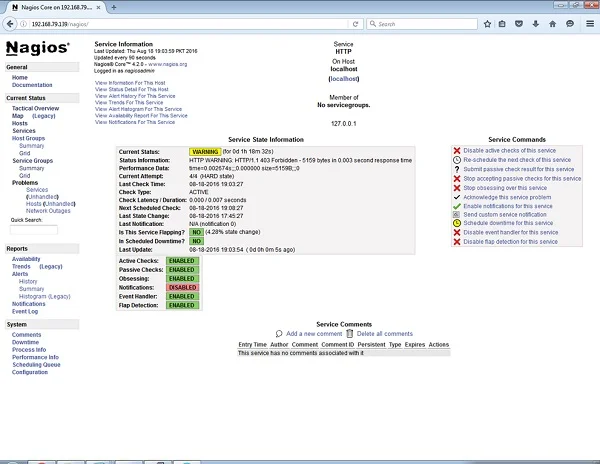The height and width of the screenshot is (464, 600).
Task: Click the Comment ID column header
Action: [338, 345]
